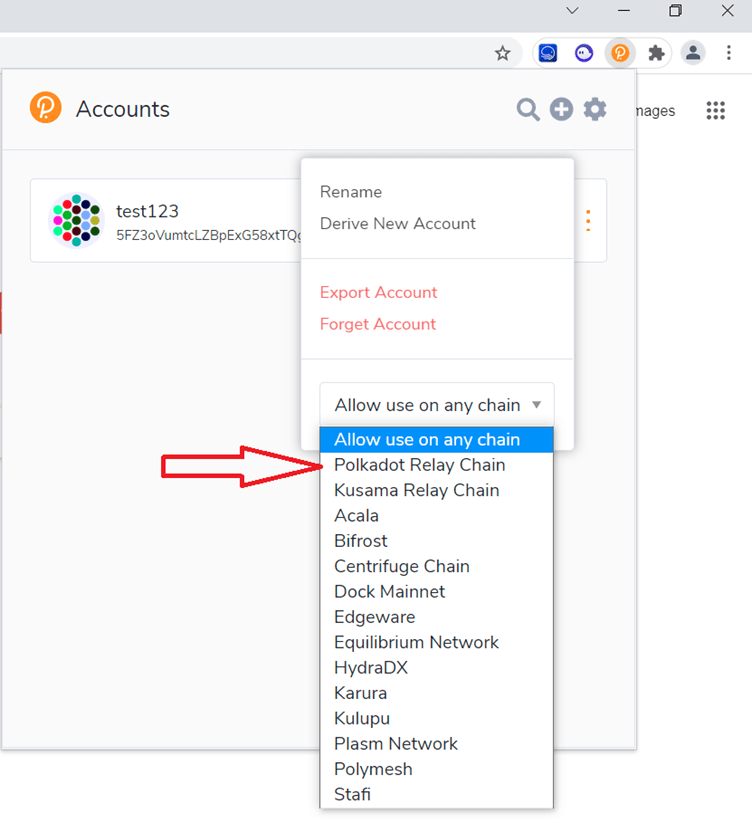The height and width of the screenshot is (823, 752).
Task: Open the Chrome profile avatar
Action: (x=693, y=52)
